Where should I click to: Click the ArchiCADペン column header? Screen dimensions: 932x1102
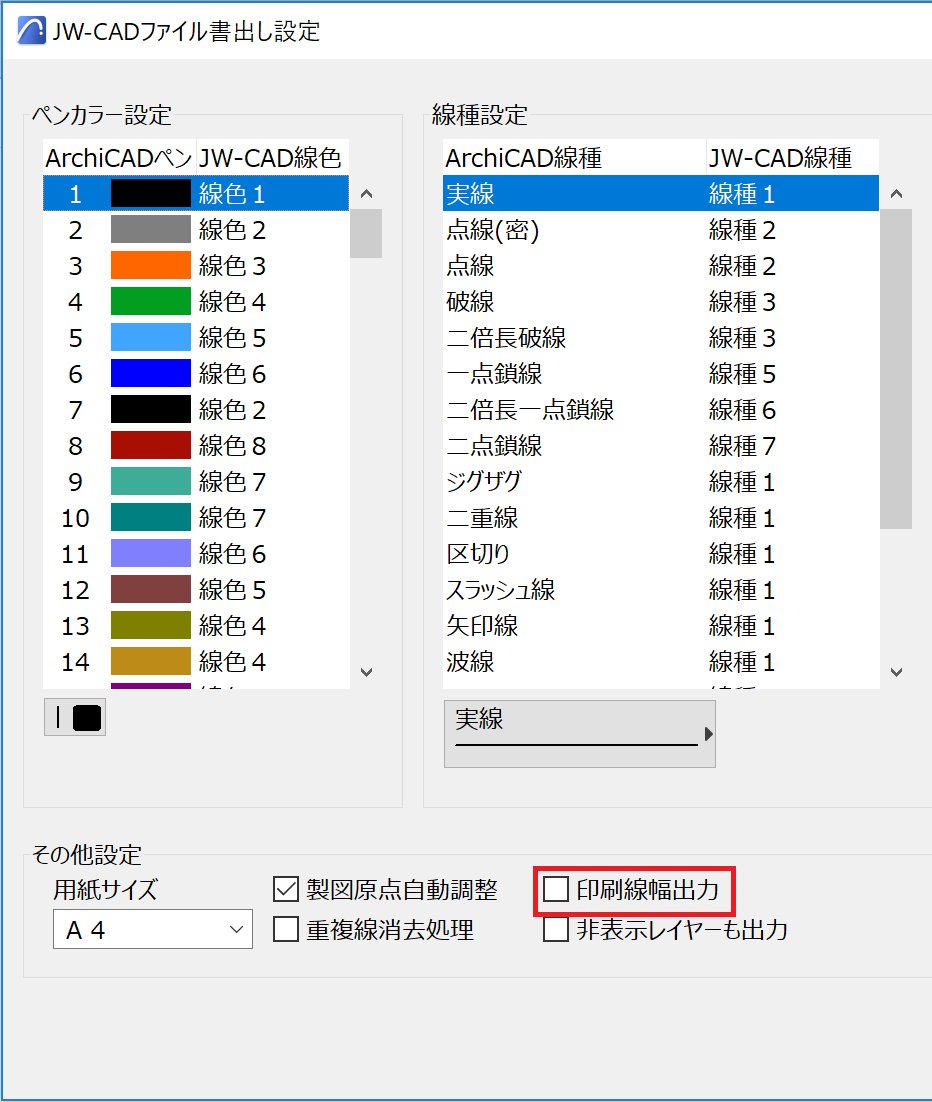[119, 157]
